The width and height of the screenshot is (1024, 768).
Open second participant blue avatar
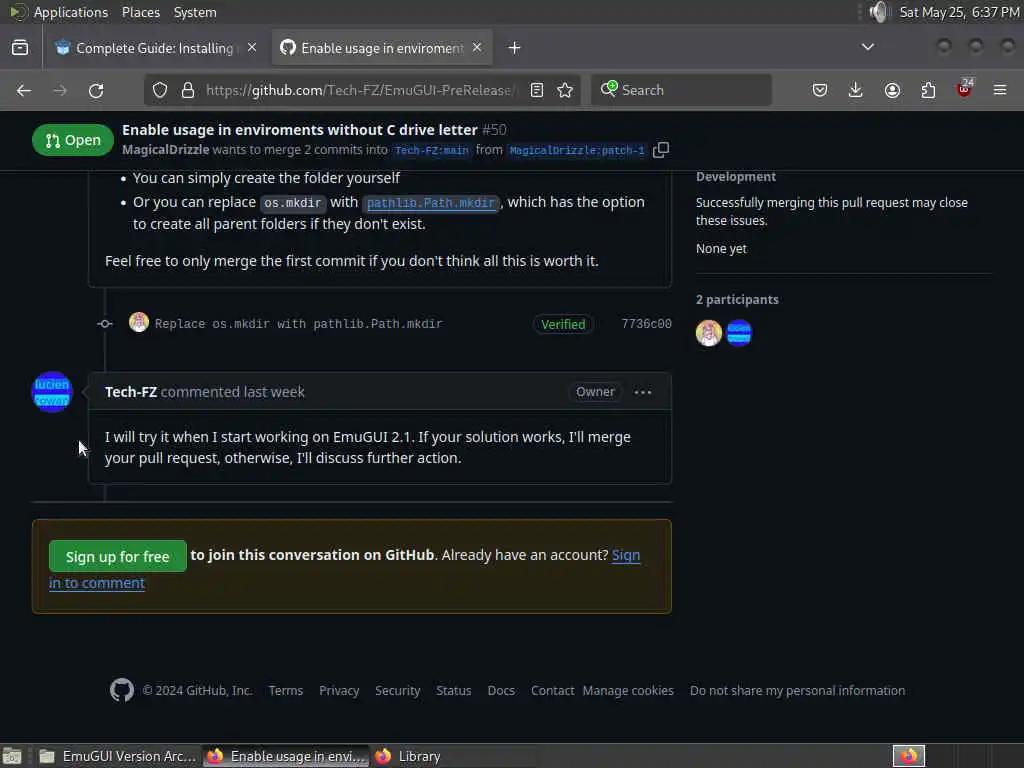point(739,333)
